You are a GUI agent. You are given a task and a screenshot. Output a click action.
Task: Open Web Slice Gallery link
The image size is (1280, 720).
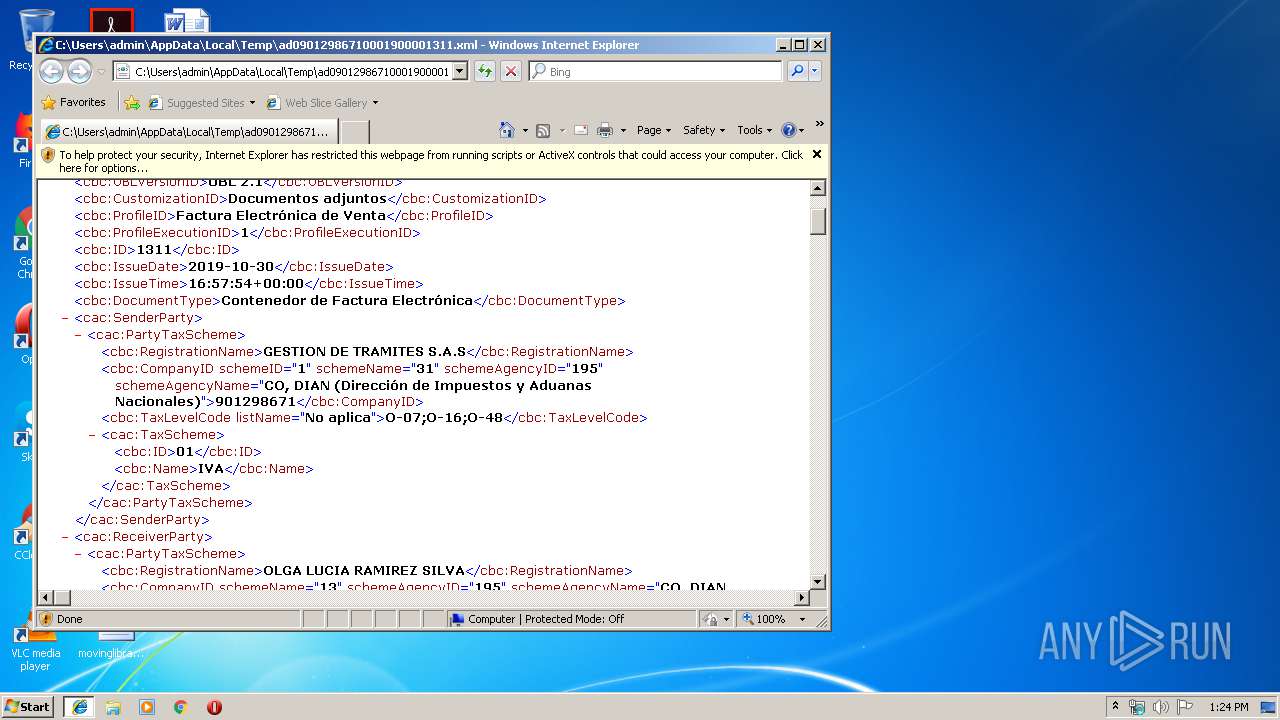coord(322,102)
